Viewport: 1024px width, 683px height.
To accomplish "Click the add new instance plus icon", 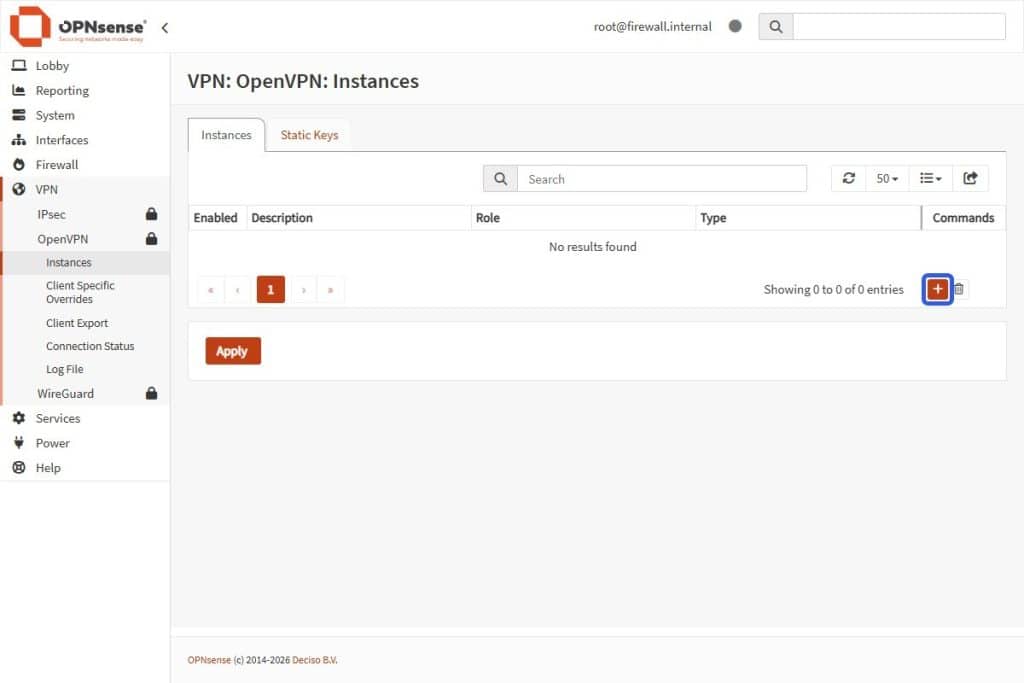I will click(937, 289).
